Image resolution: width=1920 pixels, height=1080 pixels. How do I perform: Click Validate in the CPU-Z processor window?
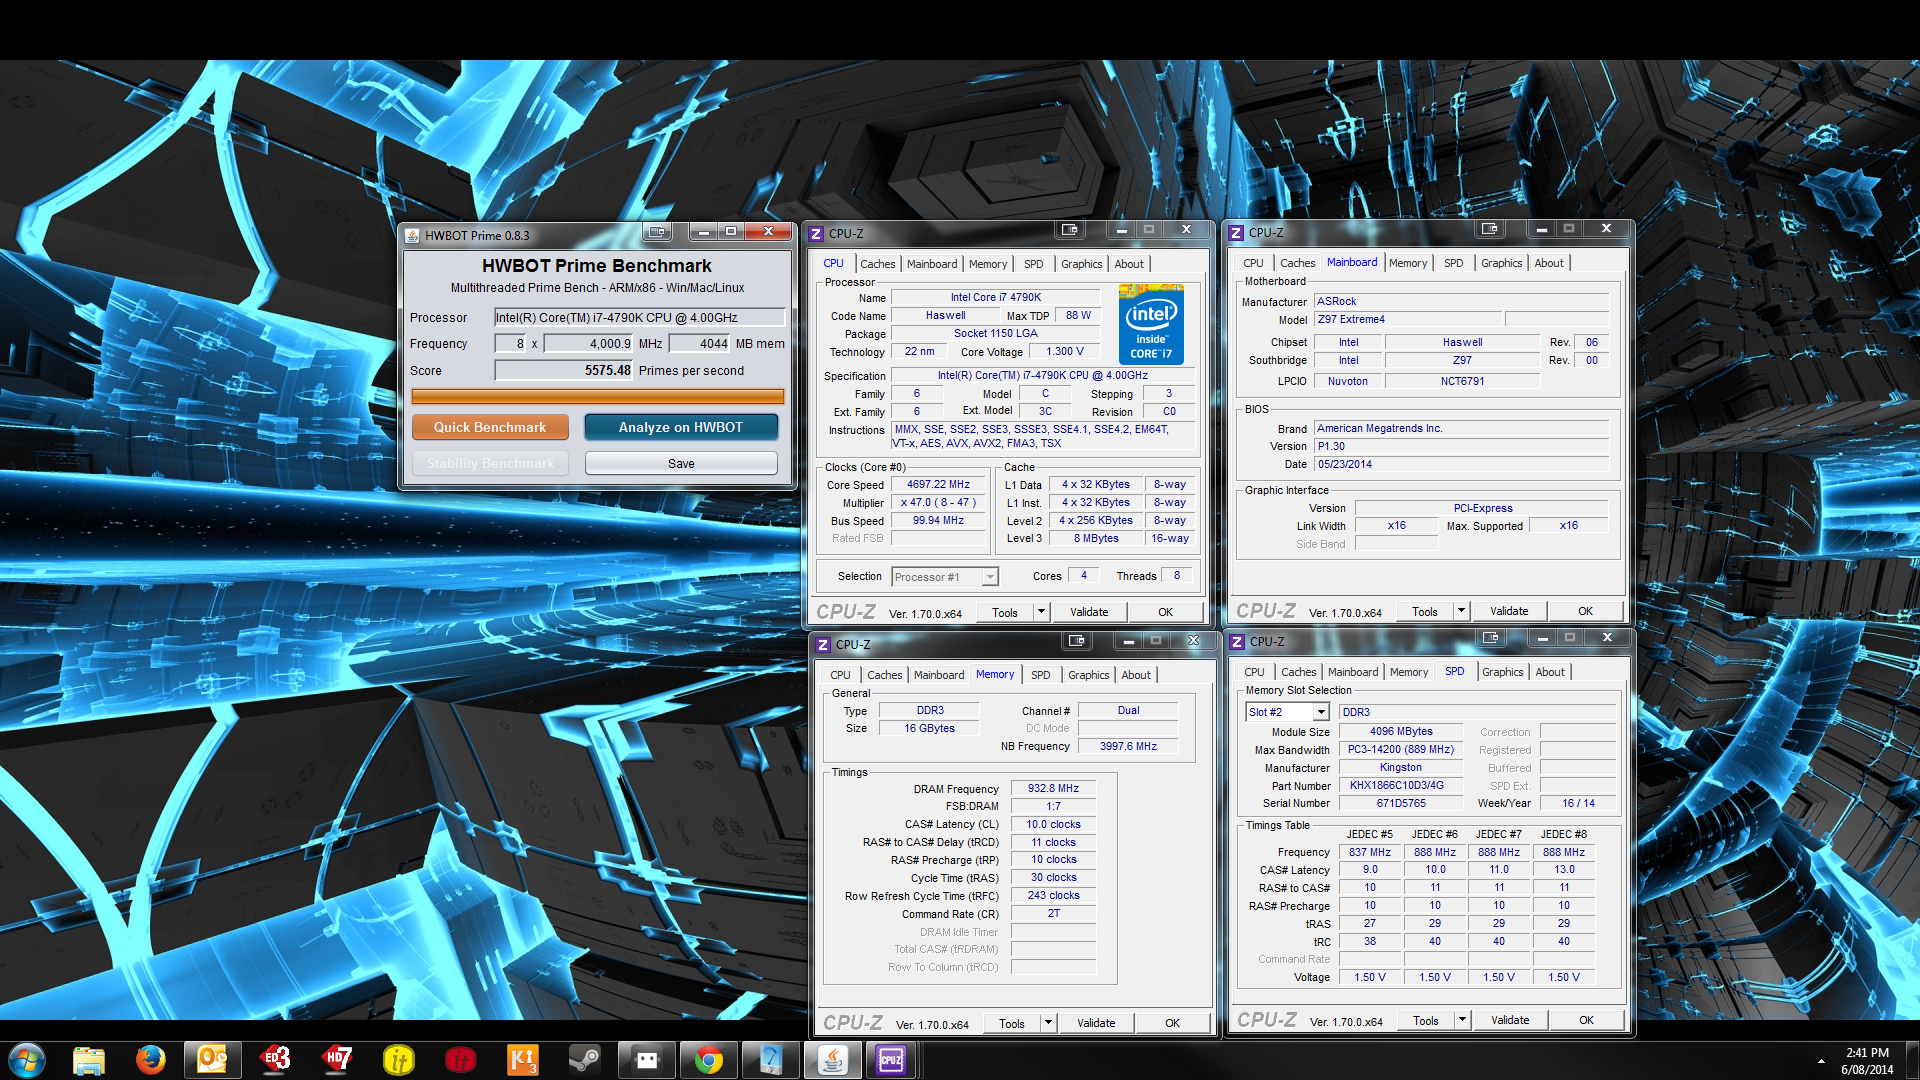(x=1089, y=612)
